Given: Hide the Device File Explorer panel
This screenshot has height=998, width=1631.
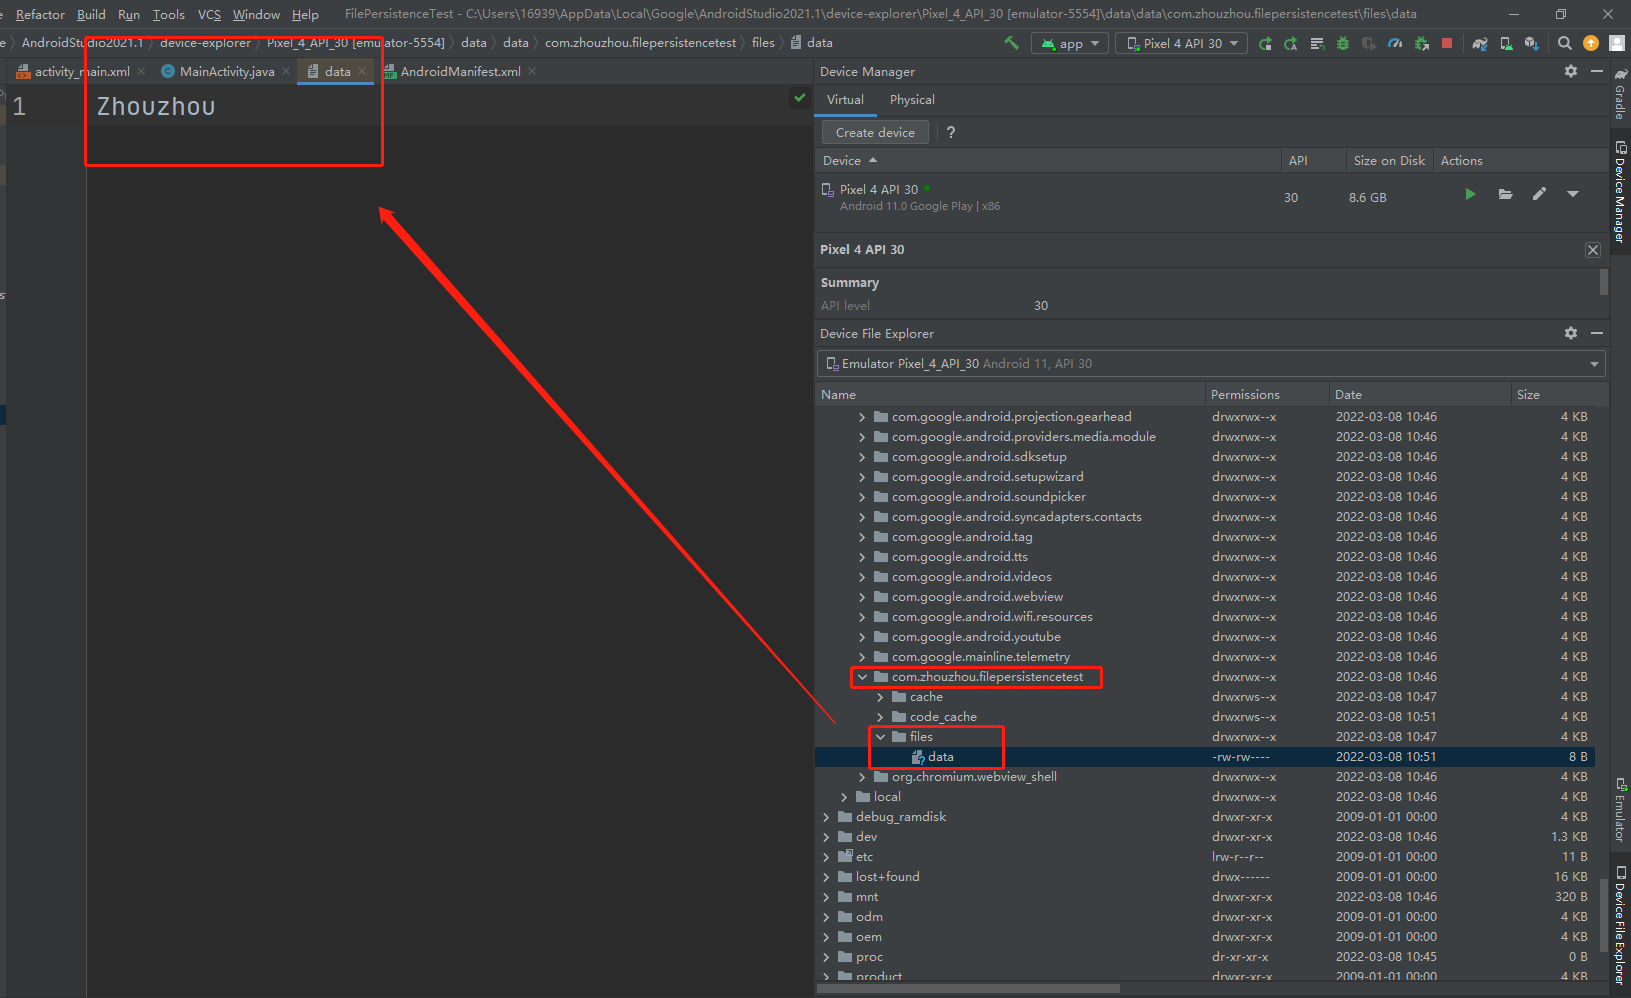Looking at the screenshot, I should (x=1597, y=333).
